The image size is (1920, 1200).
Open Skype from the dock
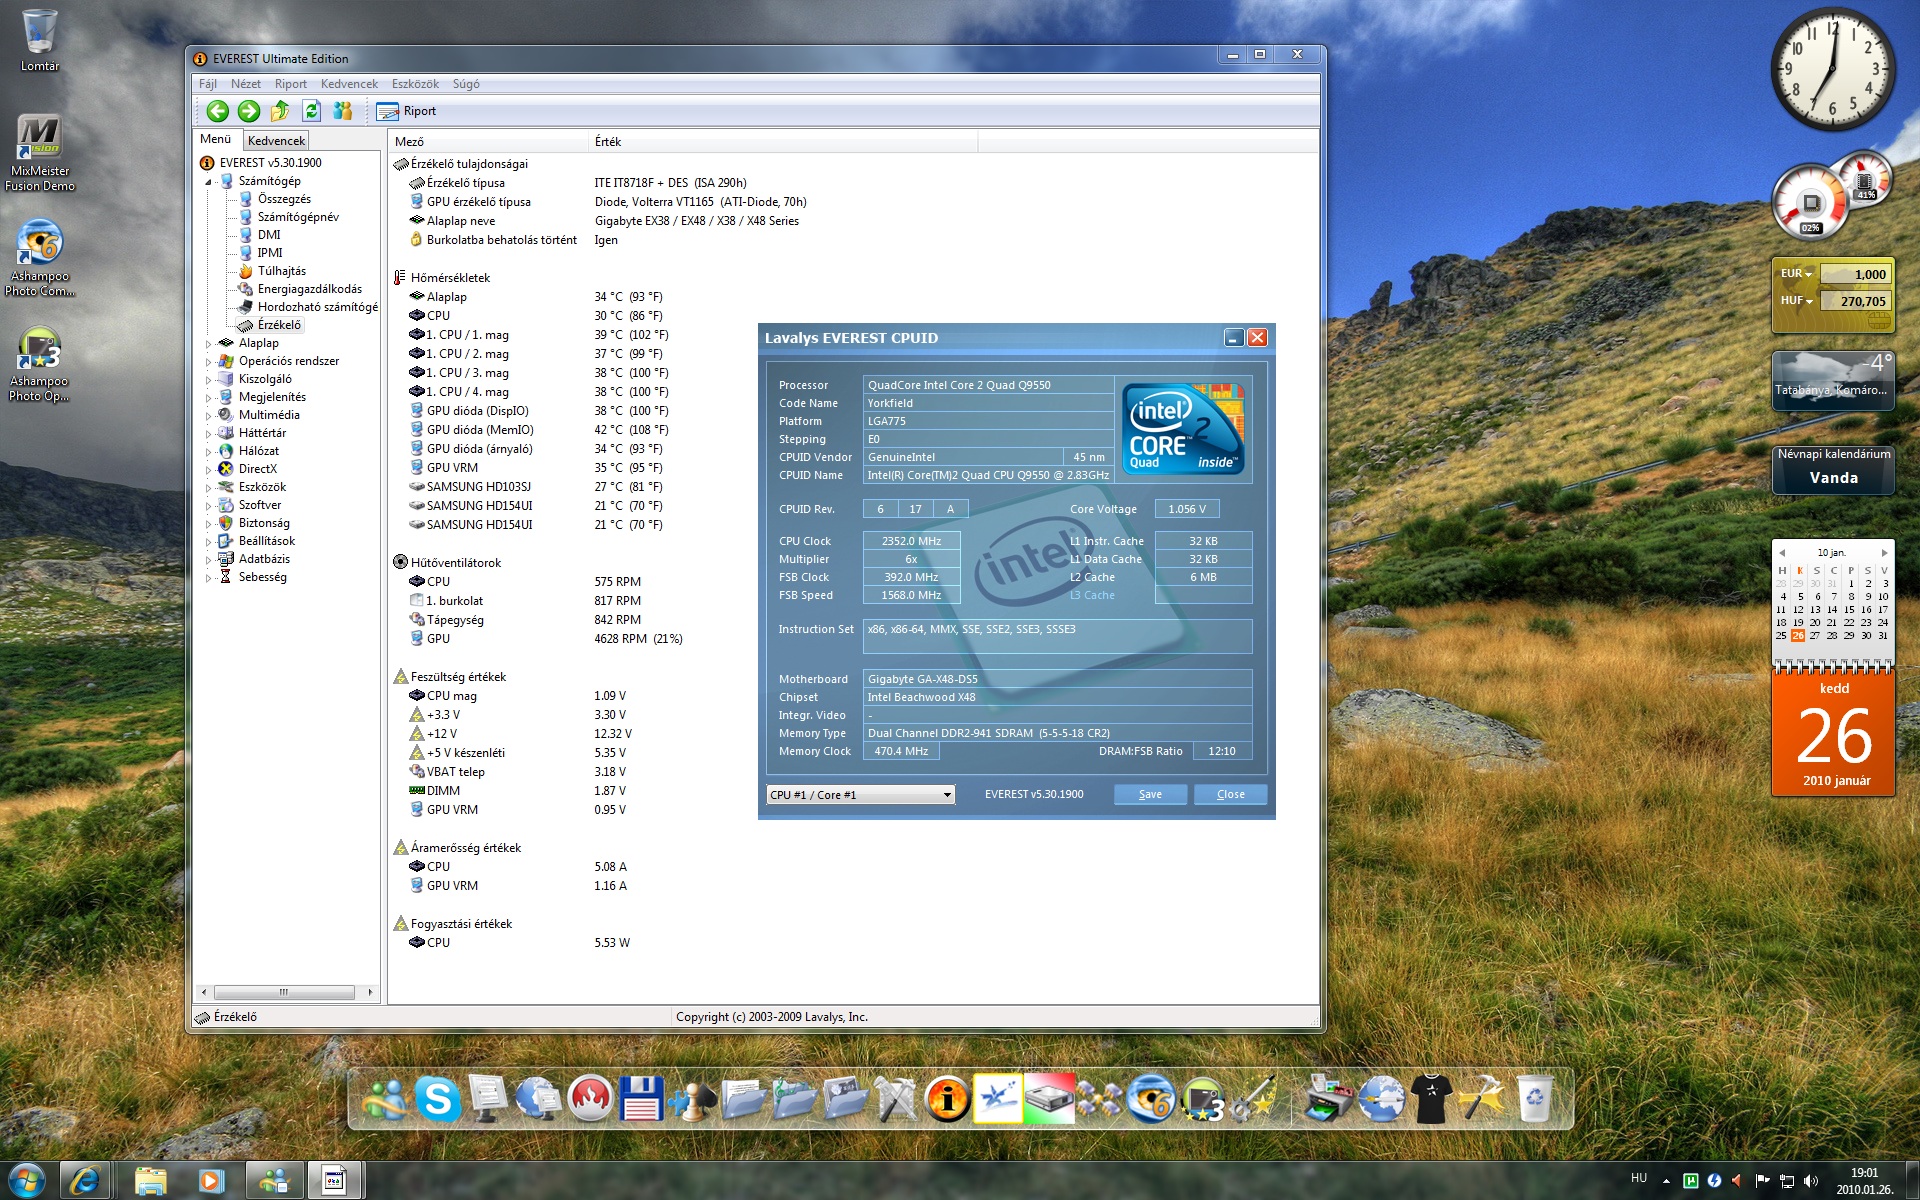coord(438,1099)
